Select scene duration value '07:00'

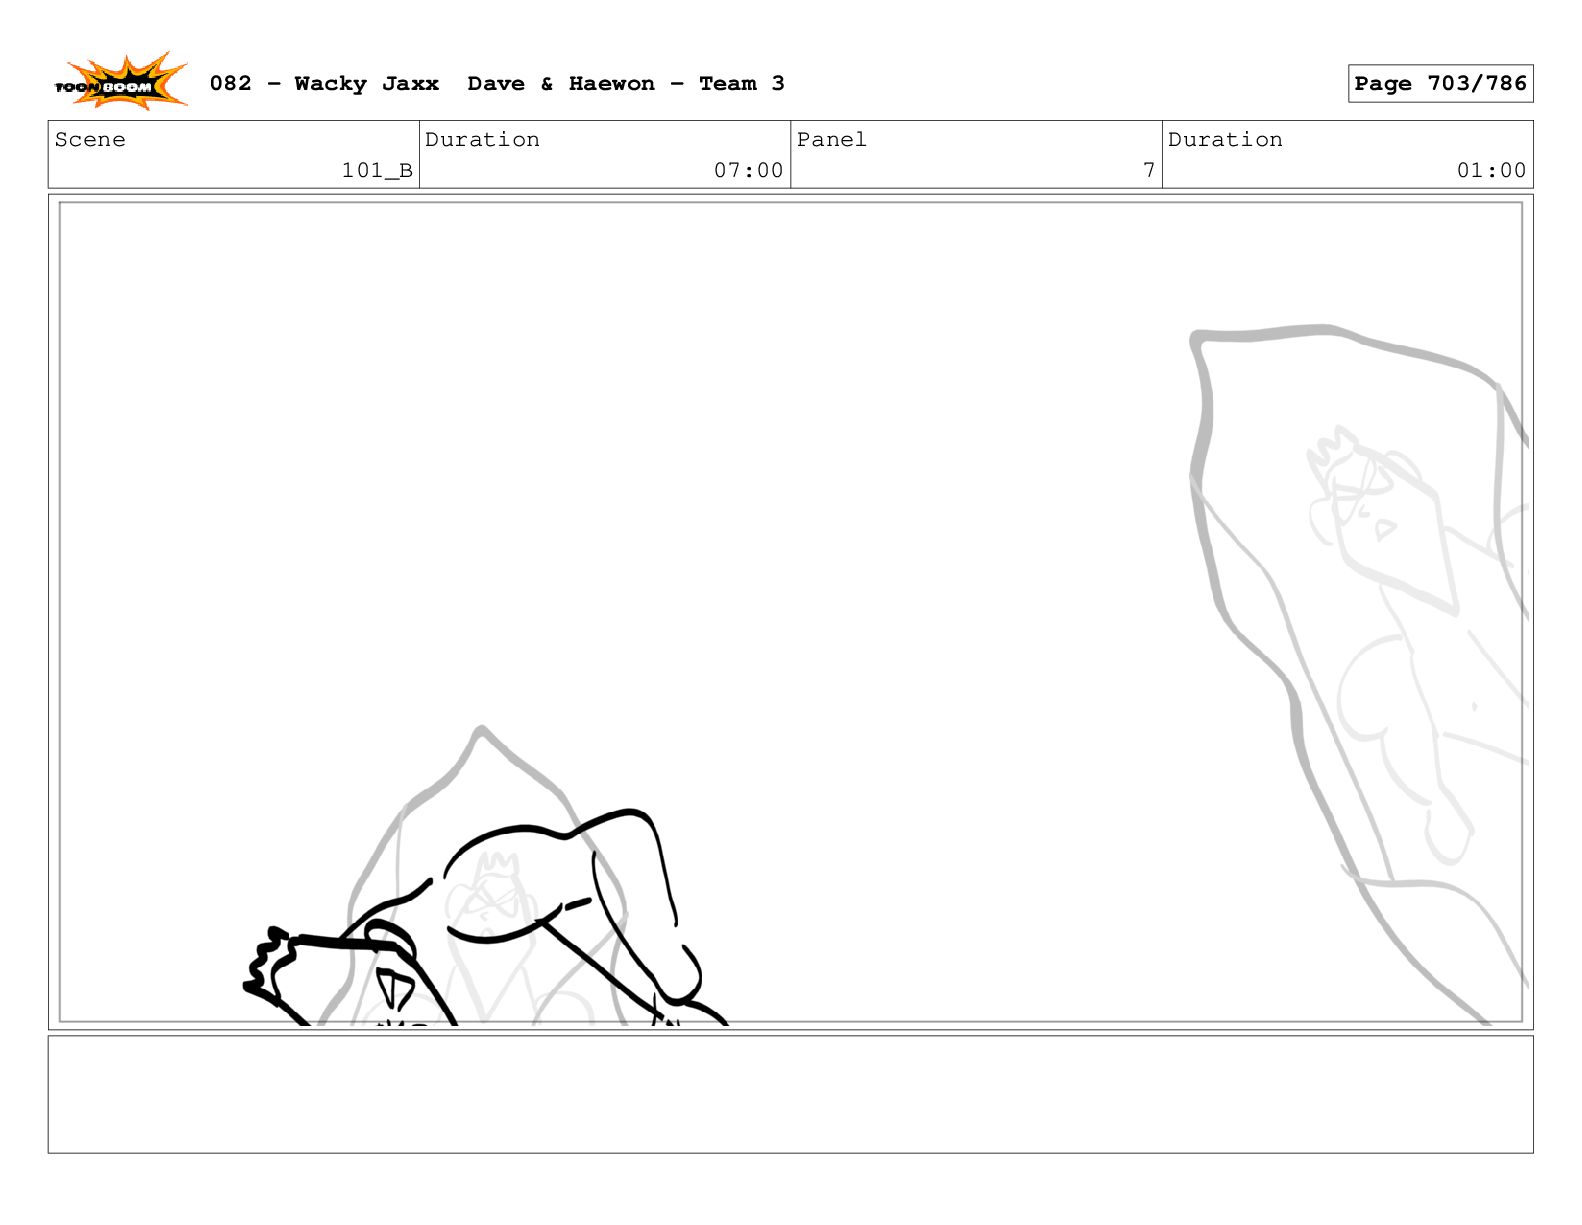pos(748,170)
